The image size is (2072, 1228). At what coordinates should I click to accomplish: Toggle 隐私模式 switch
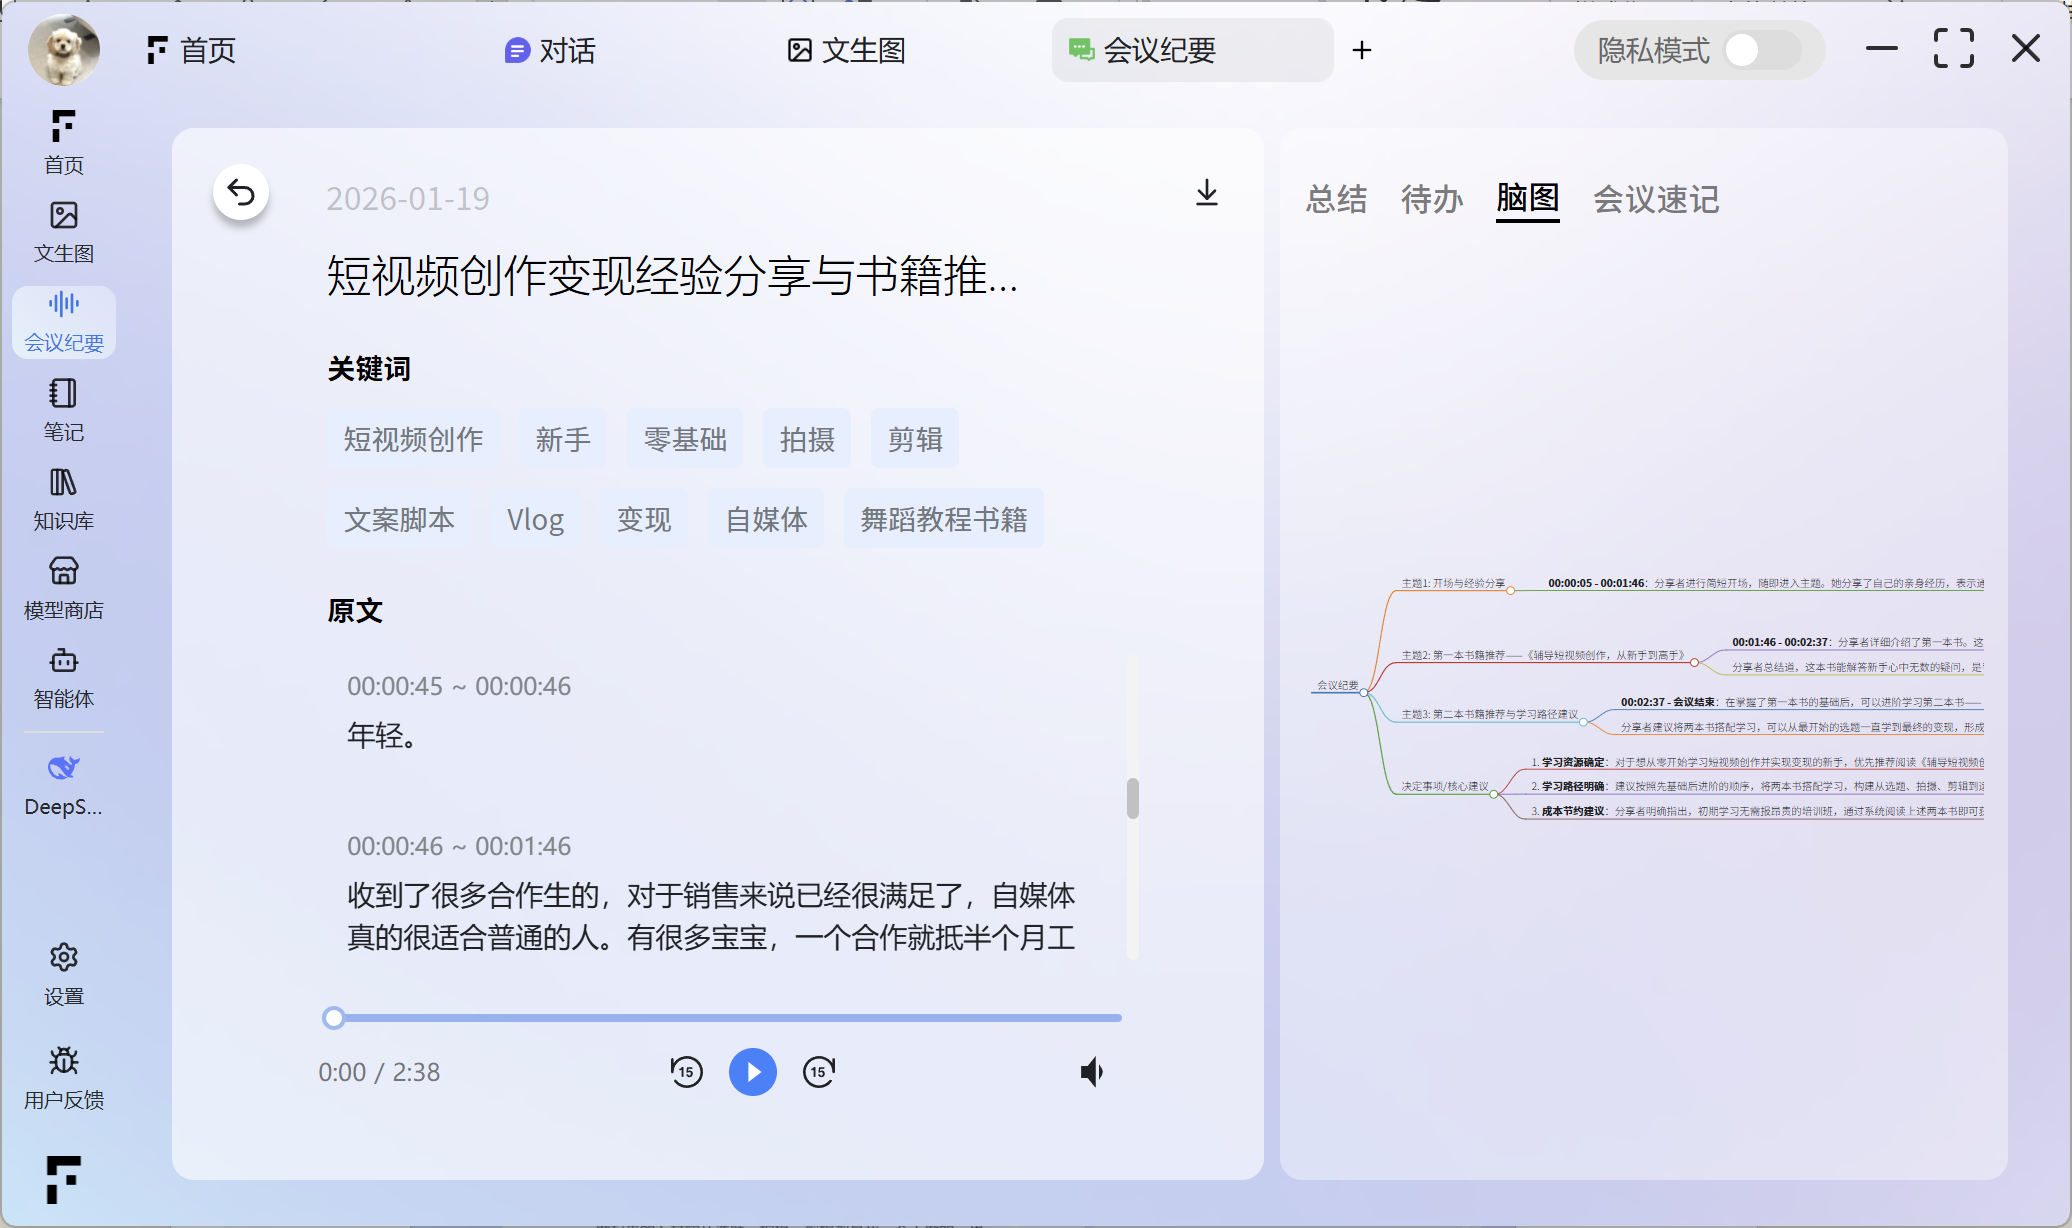(1761, 50)
